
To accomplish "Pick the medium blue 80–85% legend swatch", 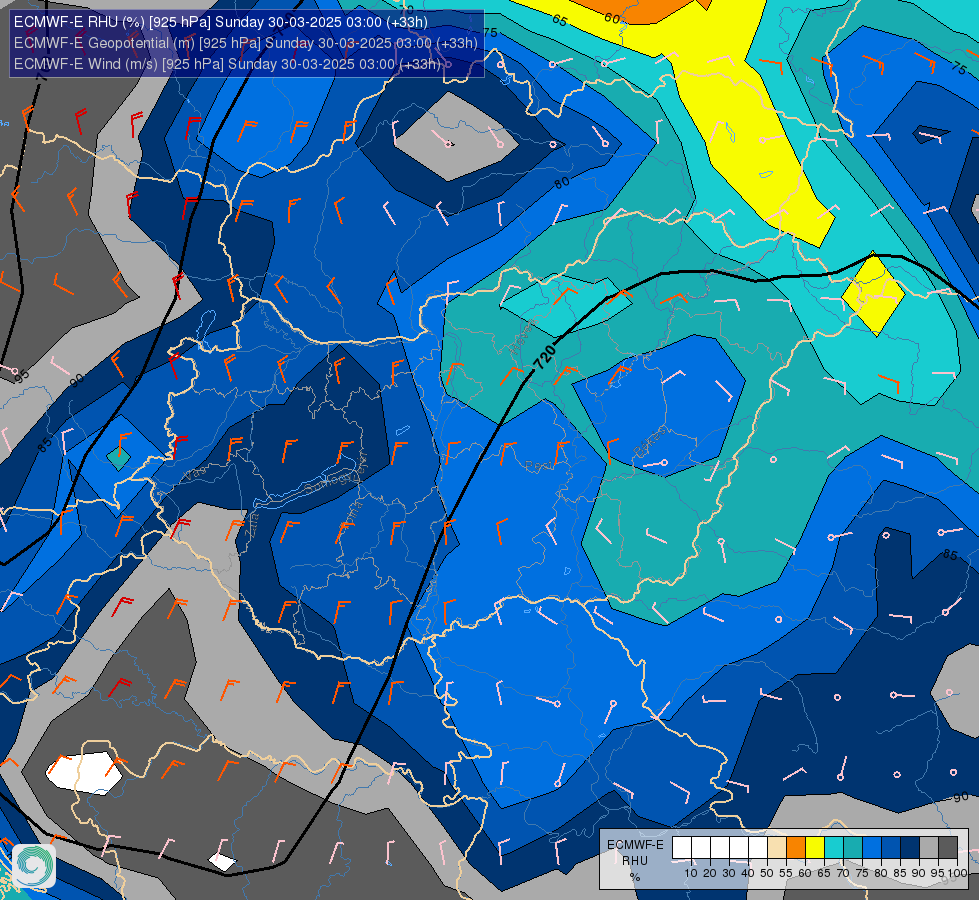I will pos(891,848).
